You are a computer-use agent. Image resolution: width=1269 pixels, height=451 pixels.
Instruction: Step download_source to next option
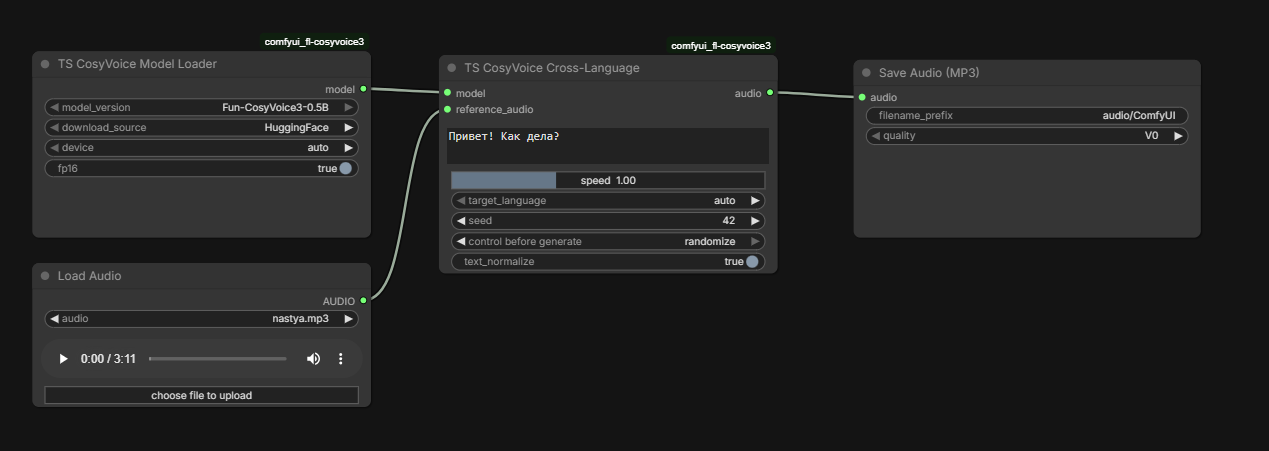click(349, 127)
